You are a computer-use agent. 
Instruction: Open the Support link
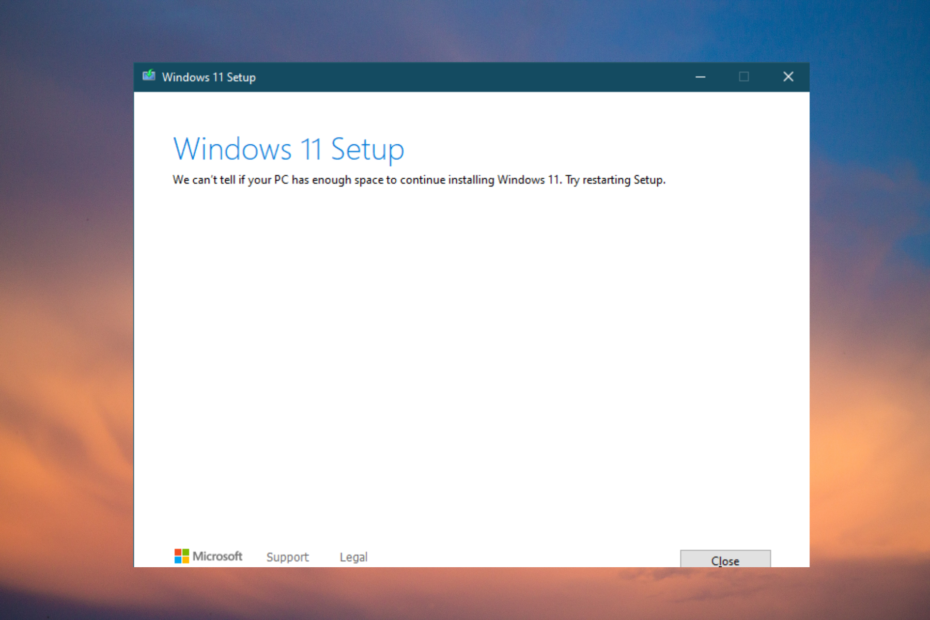pyautogui.click(x=288, y=557)
